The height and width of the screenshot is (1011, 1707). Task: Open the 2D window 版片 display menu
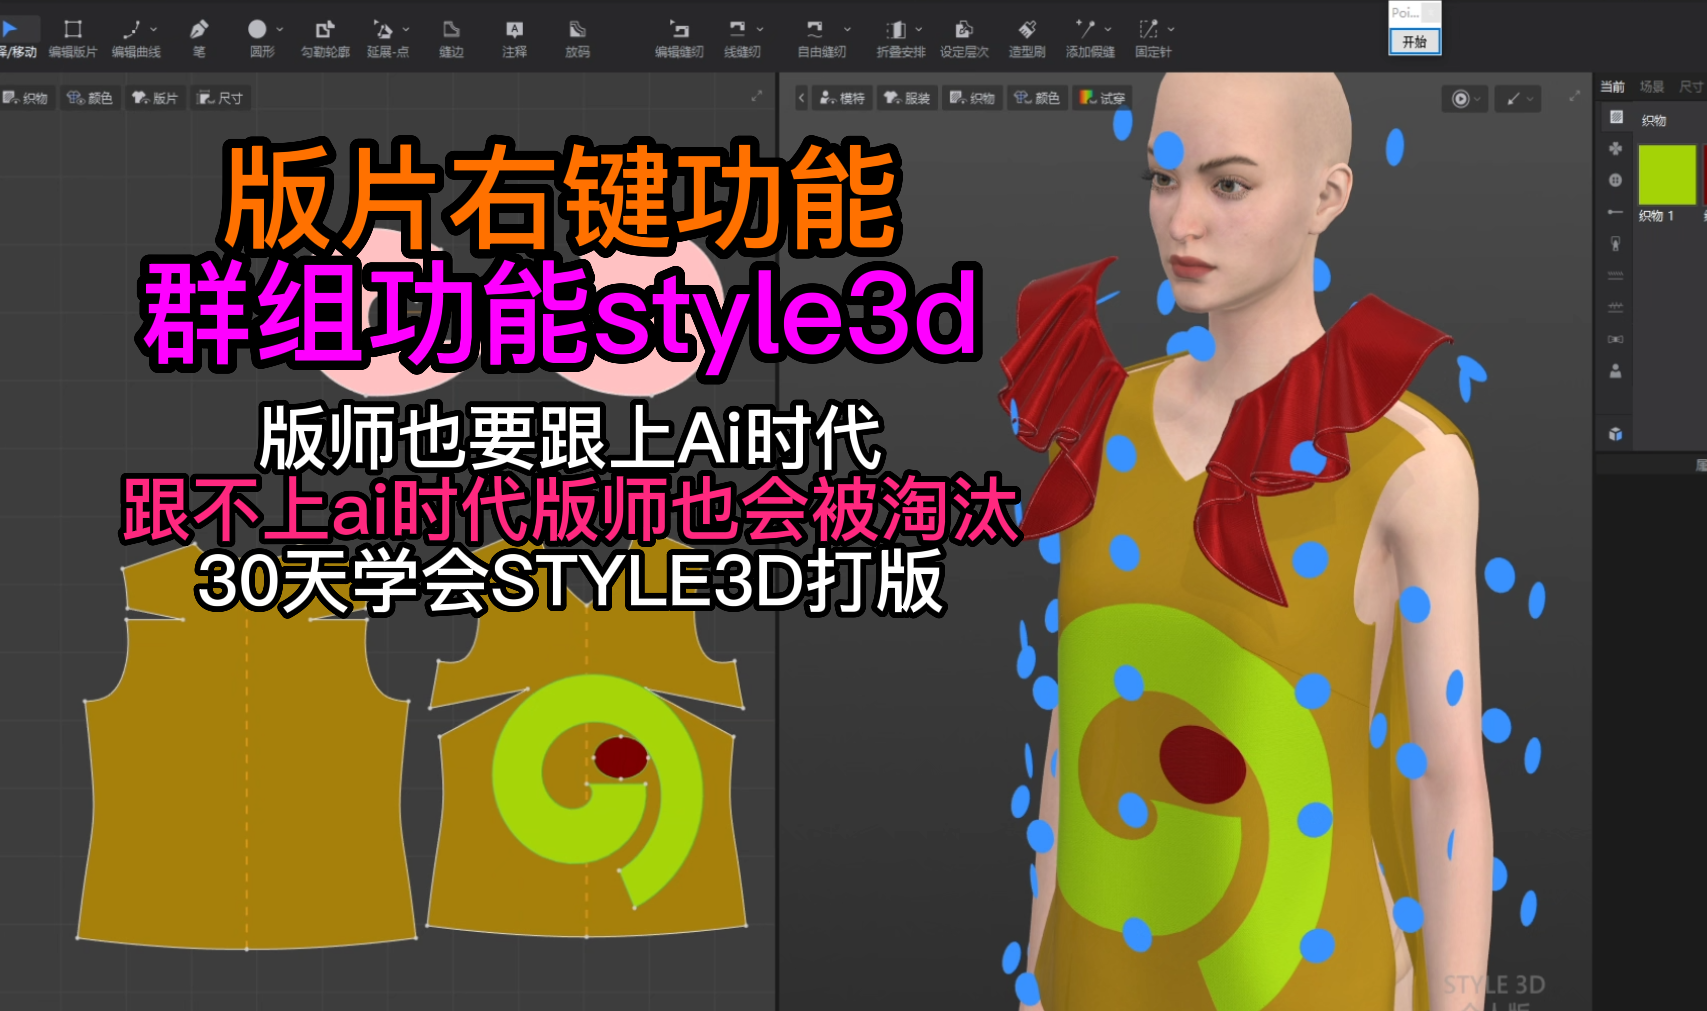pos(155,98)
